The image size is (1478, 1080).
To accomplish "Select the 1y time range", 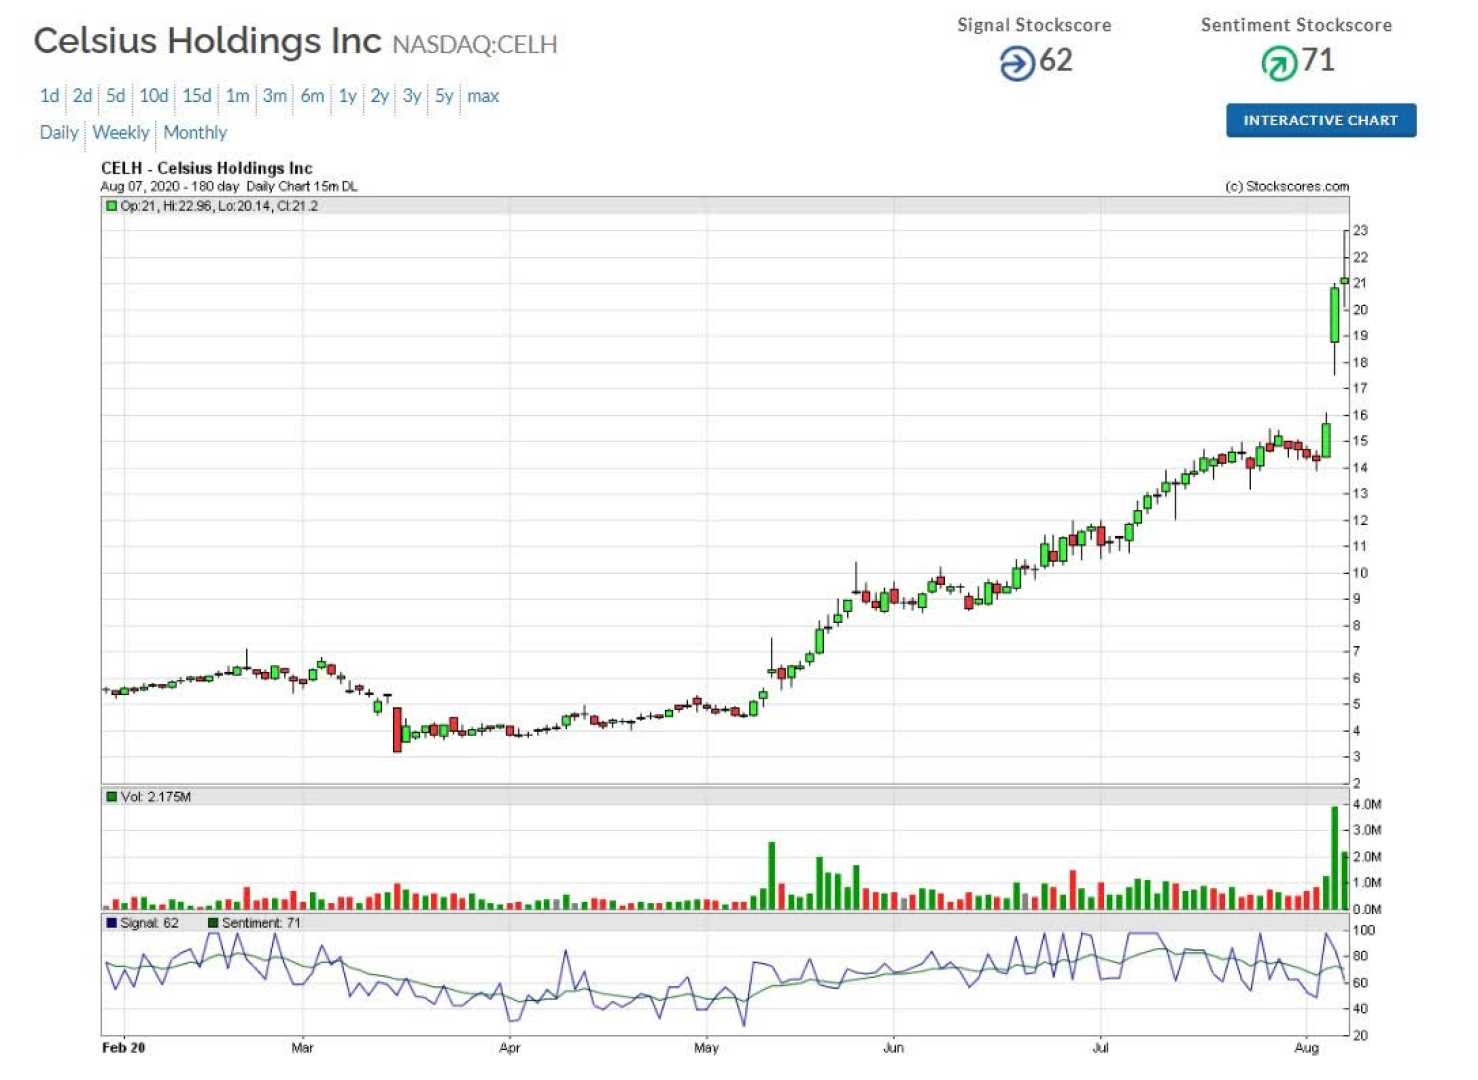I will [x=347, y=96].
